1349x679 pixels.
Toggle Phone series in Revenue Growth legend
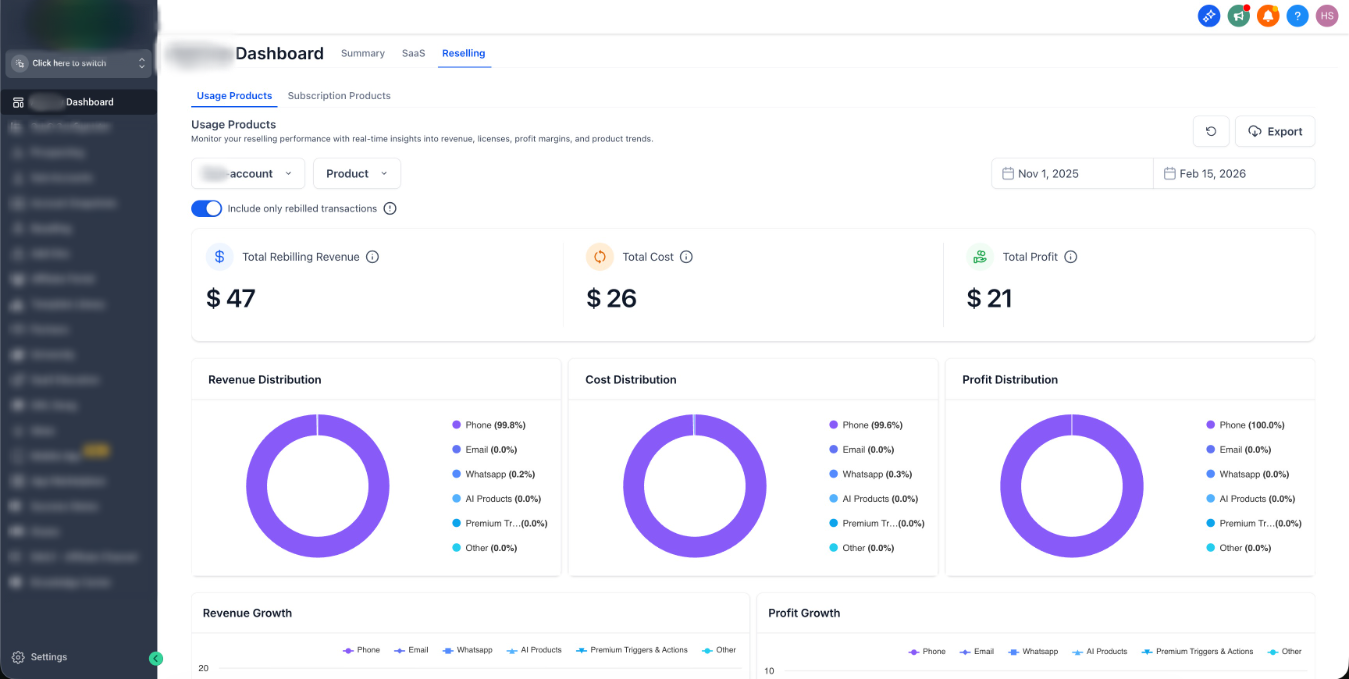(361, 650)
